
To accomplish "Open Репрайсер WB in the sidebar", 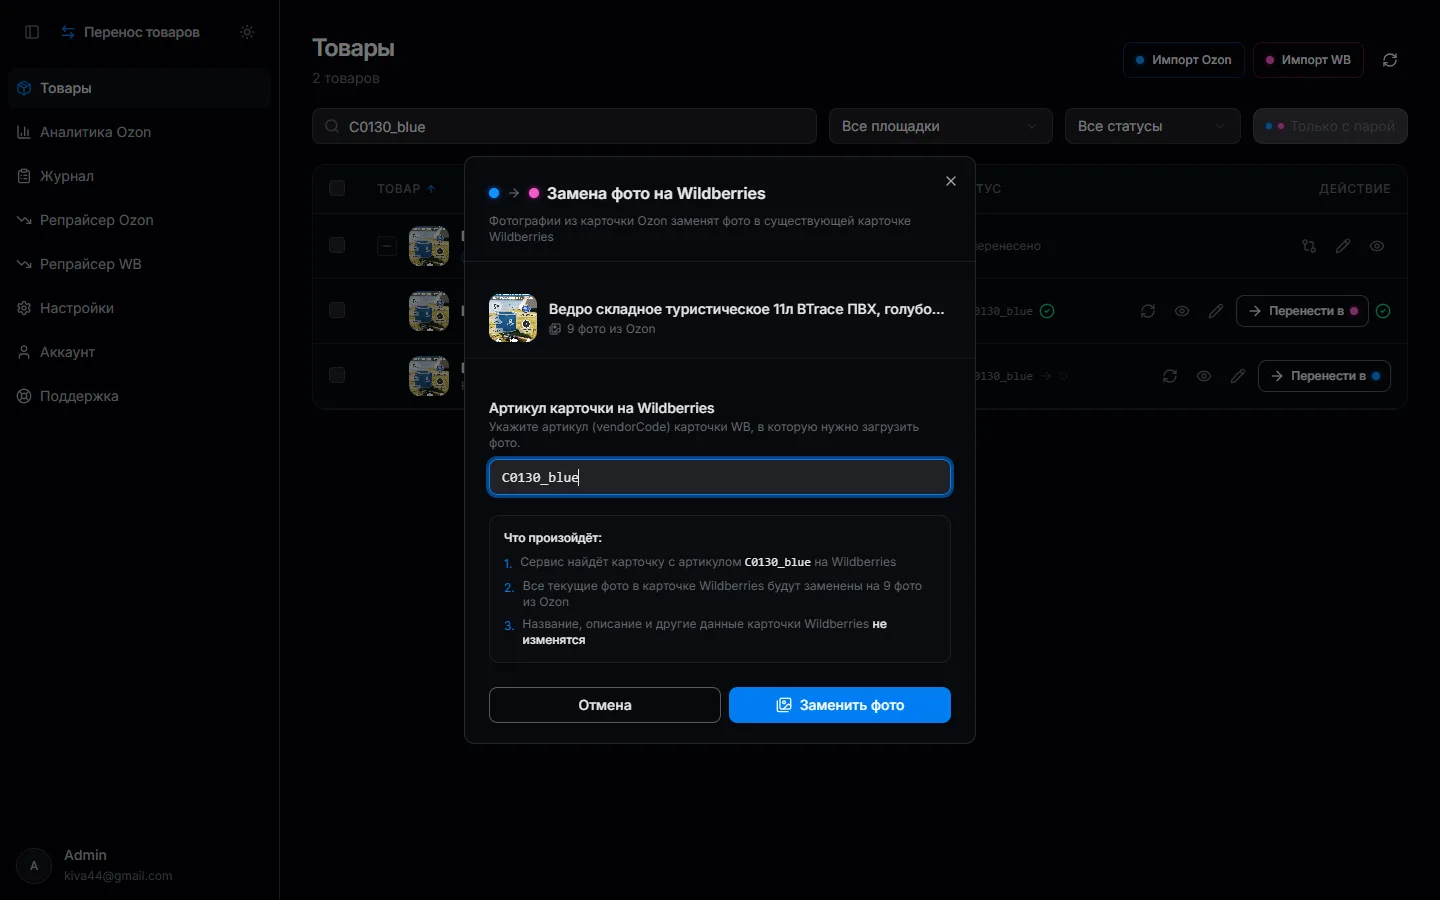I will pyautogui.click(x=139, y=264).
